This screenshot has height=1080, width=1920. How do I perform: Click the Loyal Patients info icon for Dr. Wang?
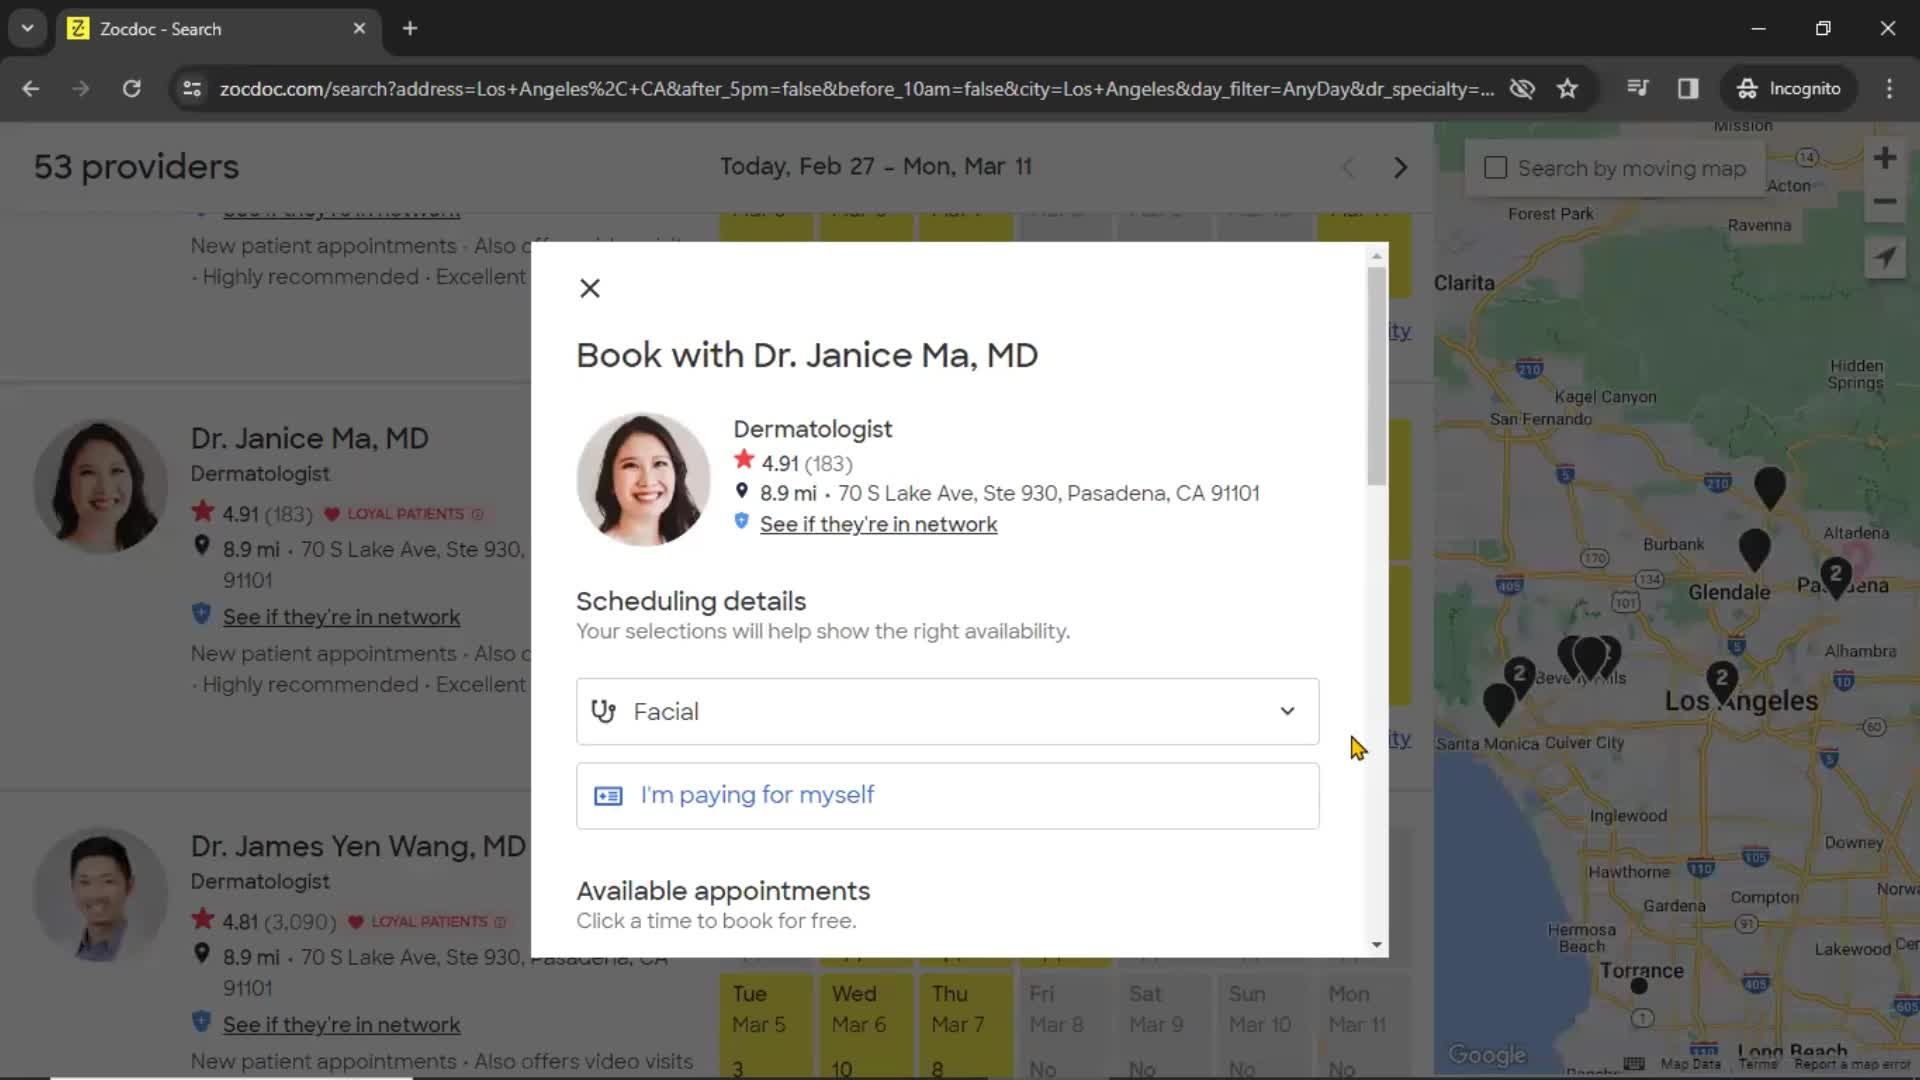point(500,922)
